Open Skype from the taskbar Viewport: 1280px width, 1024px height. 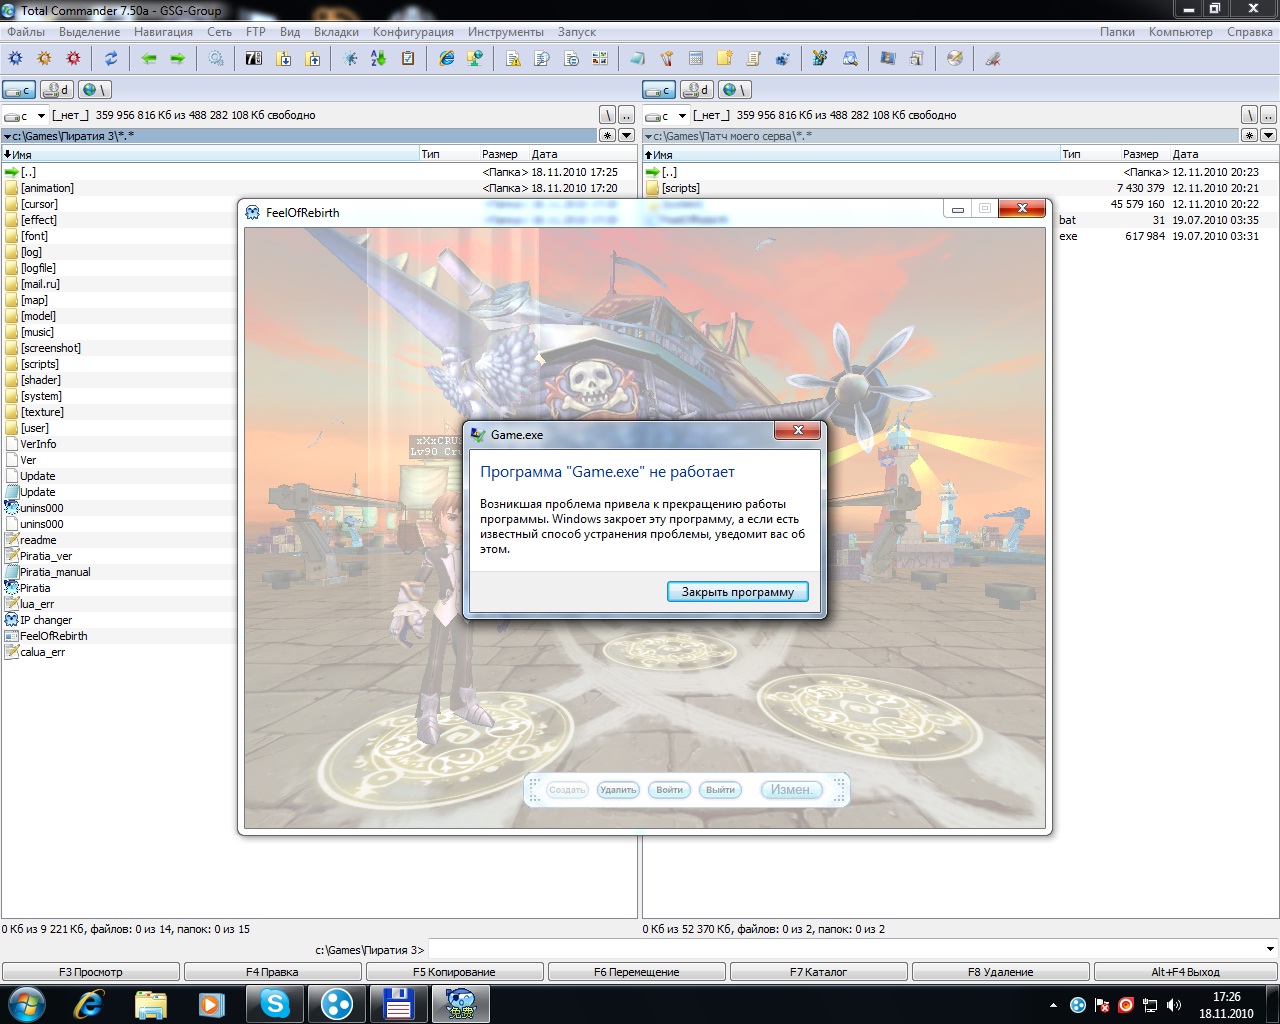[275, 1004]
